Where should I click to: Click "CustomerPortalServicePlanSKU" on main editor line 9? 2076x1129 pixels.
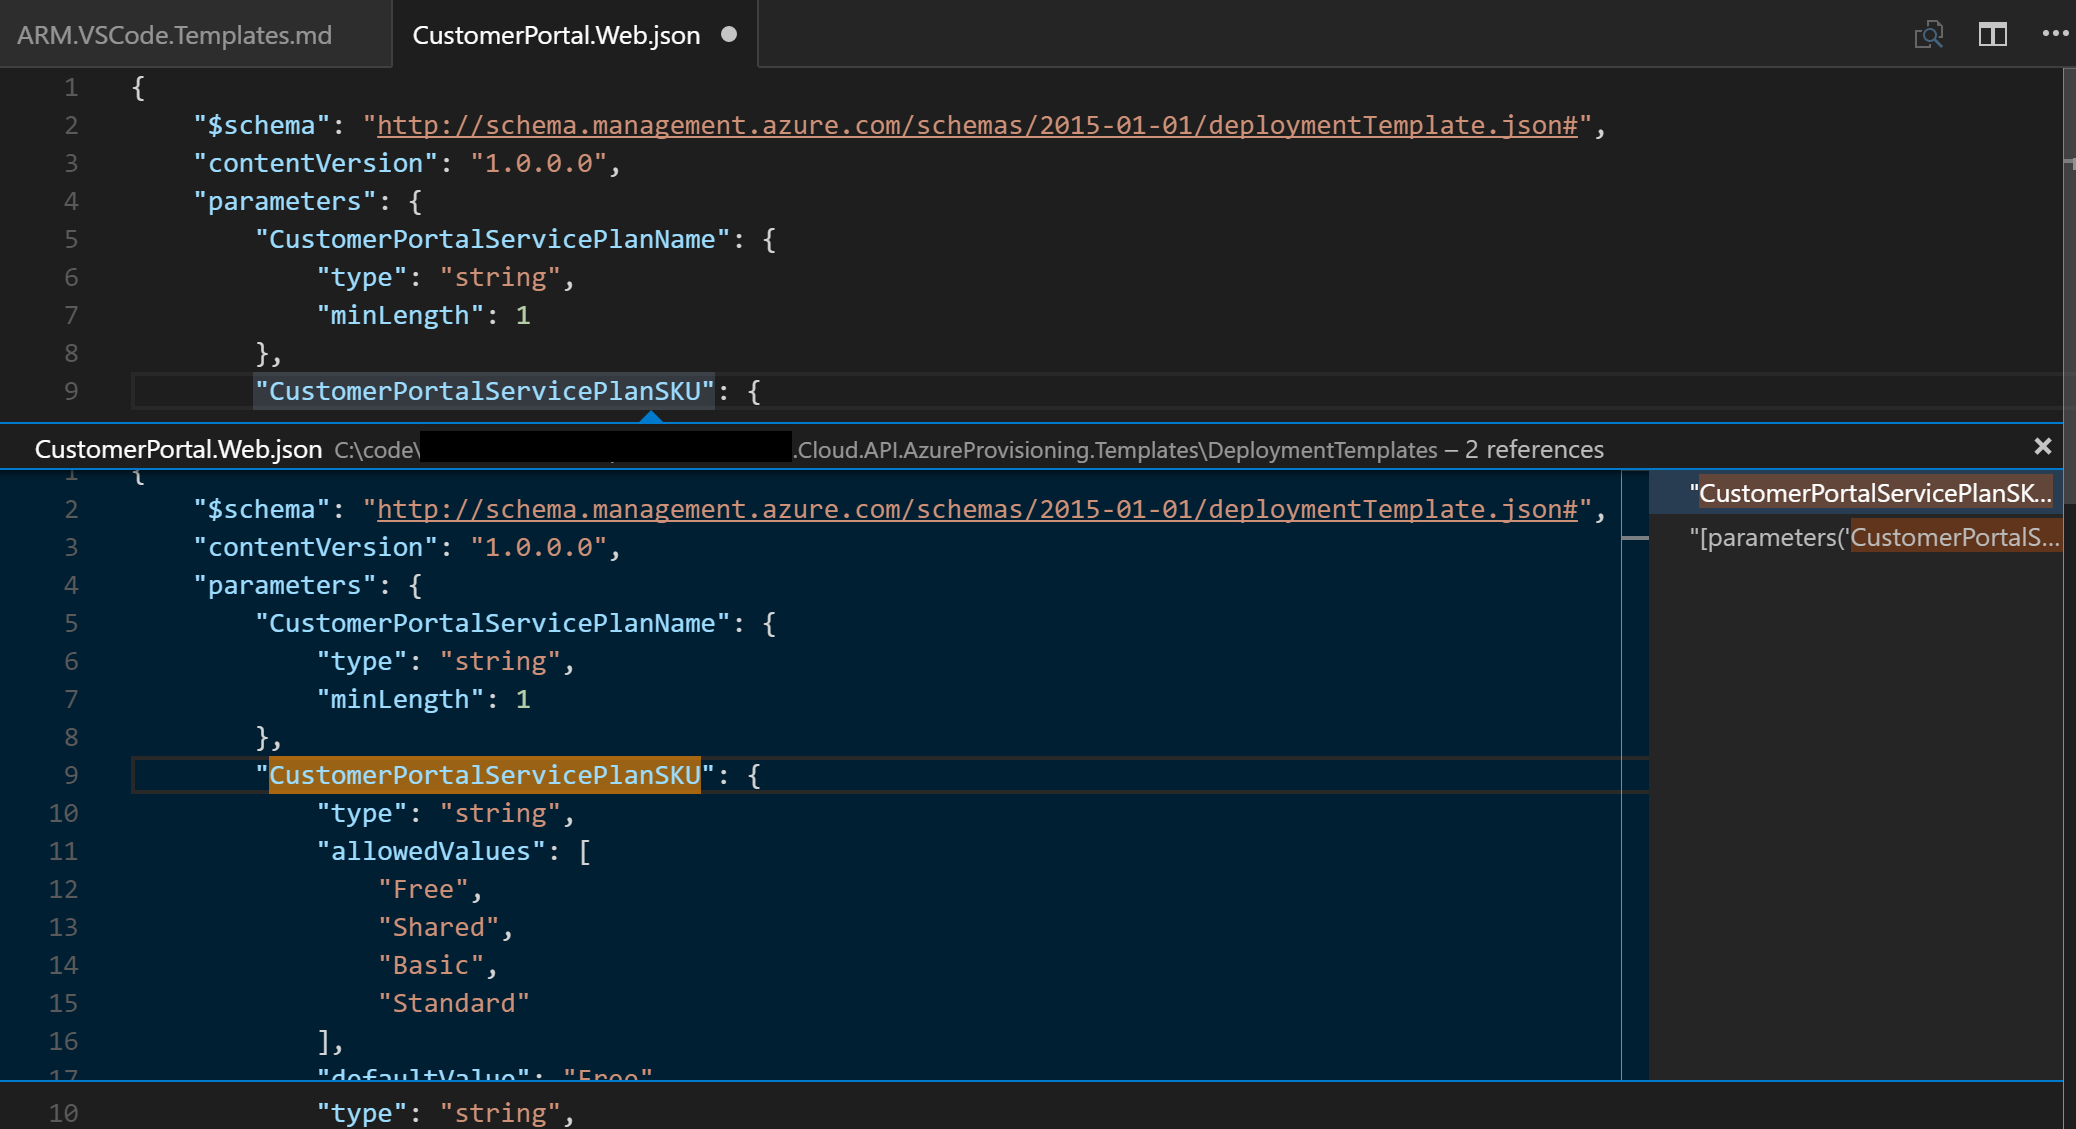click(x=485, y=391)
